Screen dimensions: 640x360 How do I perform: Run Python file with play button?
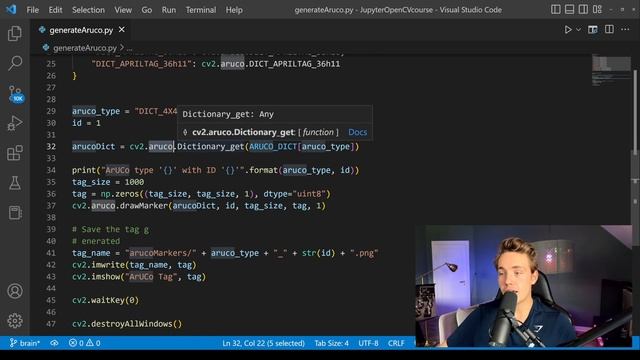click(568, 30)
